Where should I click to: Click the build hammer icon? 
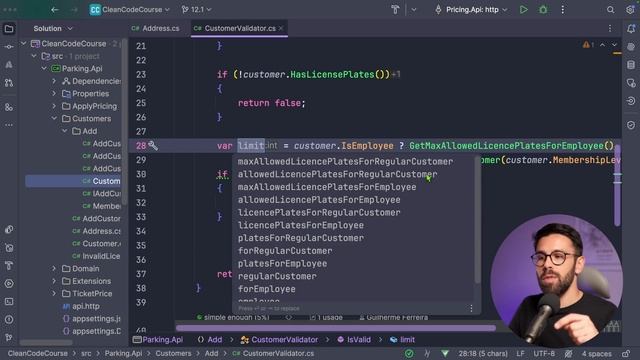tap(395, 9)
